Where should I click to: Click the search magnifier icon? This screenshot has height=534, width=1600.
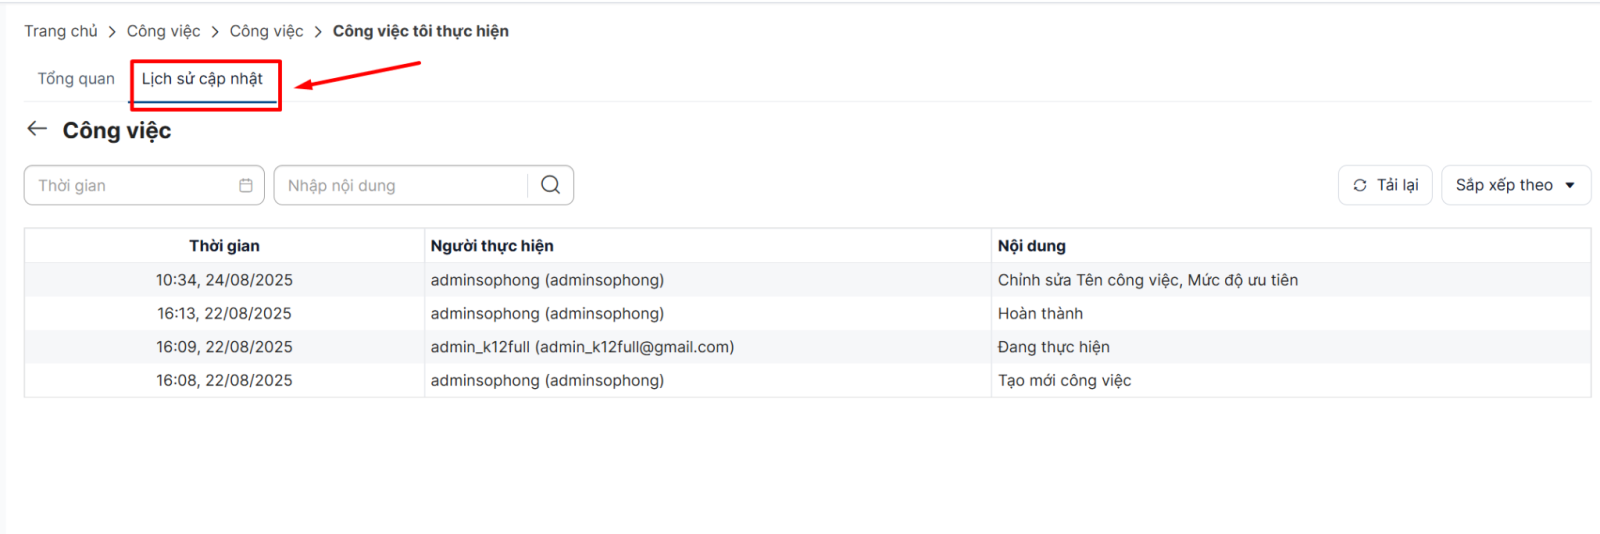coord(550,185)
